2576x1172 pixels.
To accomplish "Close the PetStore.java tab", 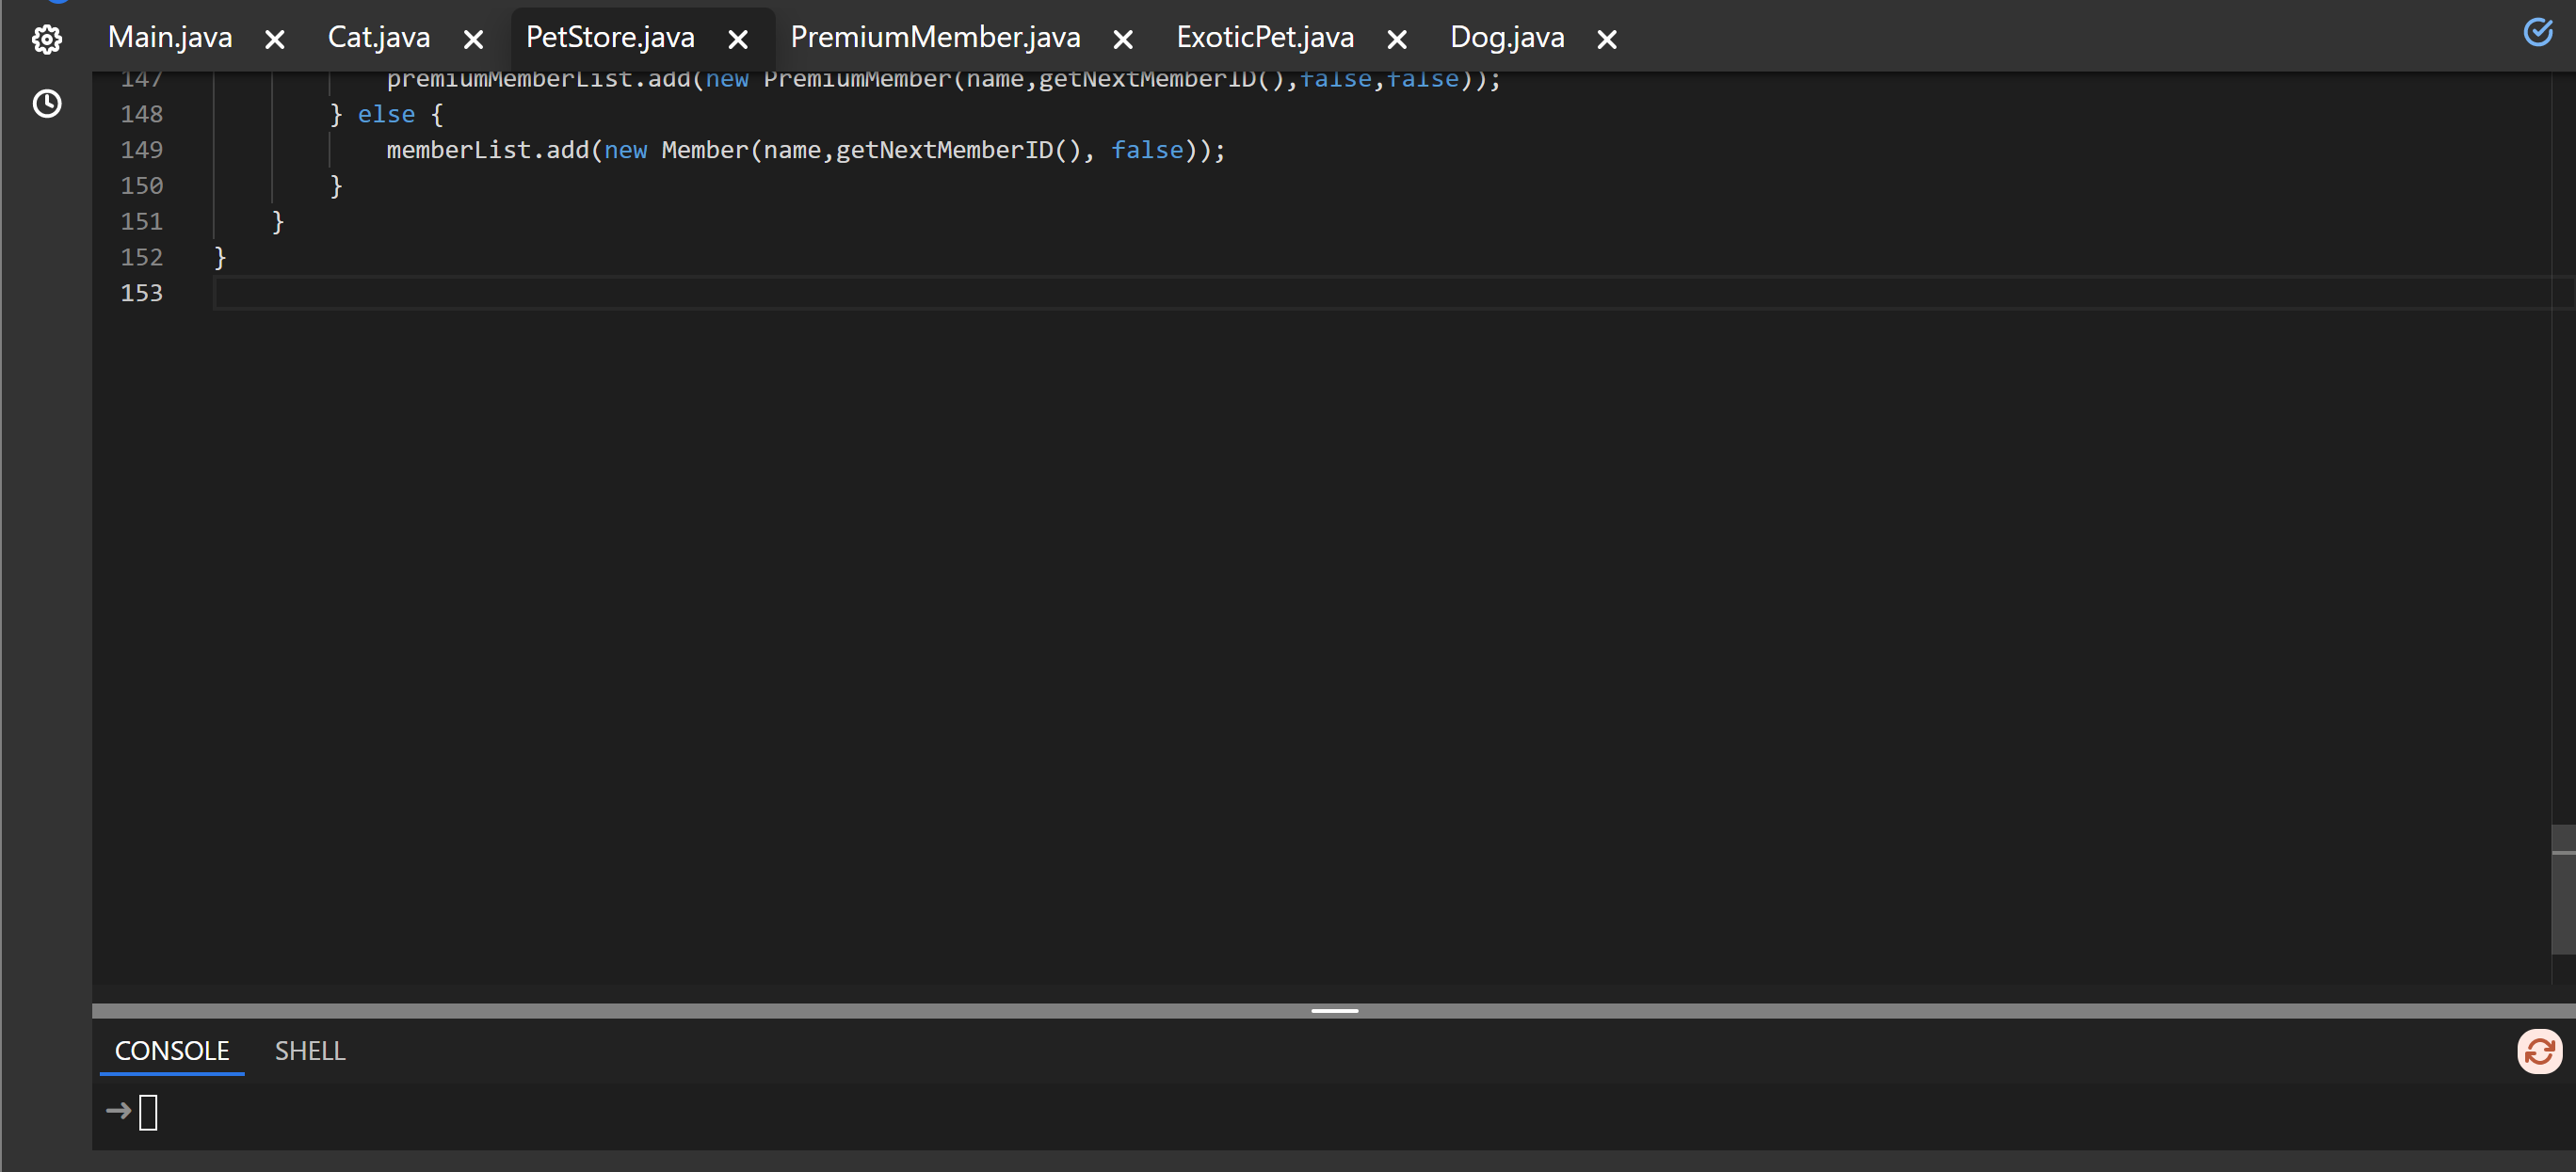I will [x=738, y=40].
